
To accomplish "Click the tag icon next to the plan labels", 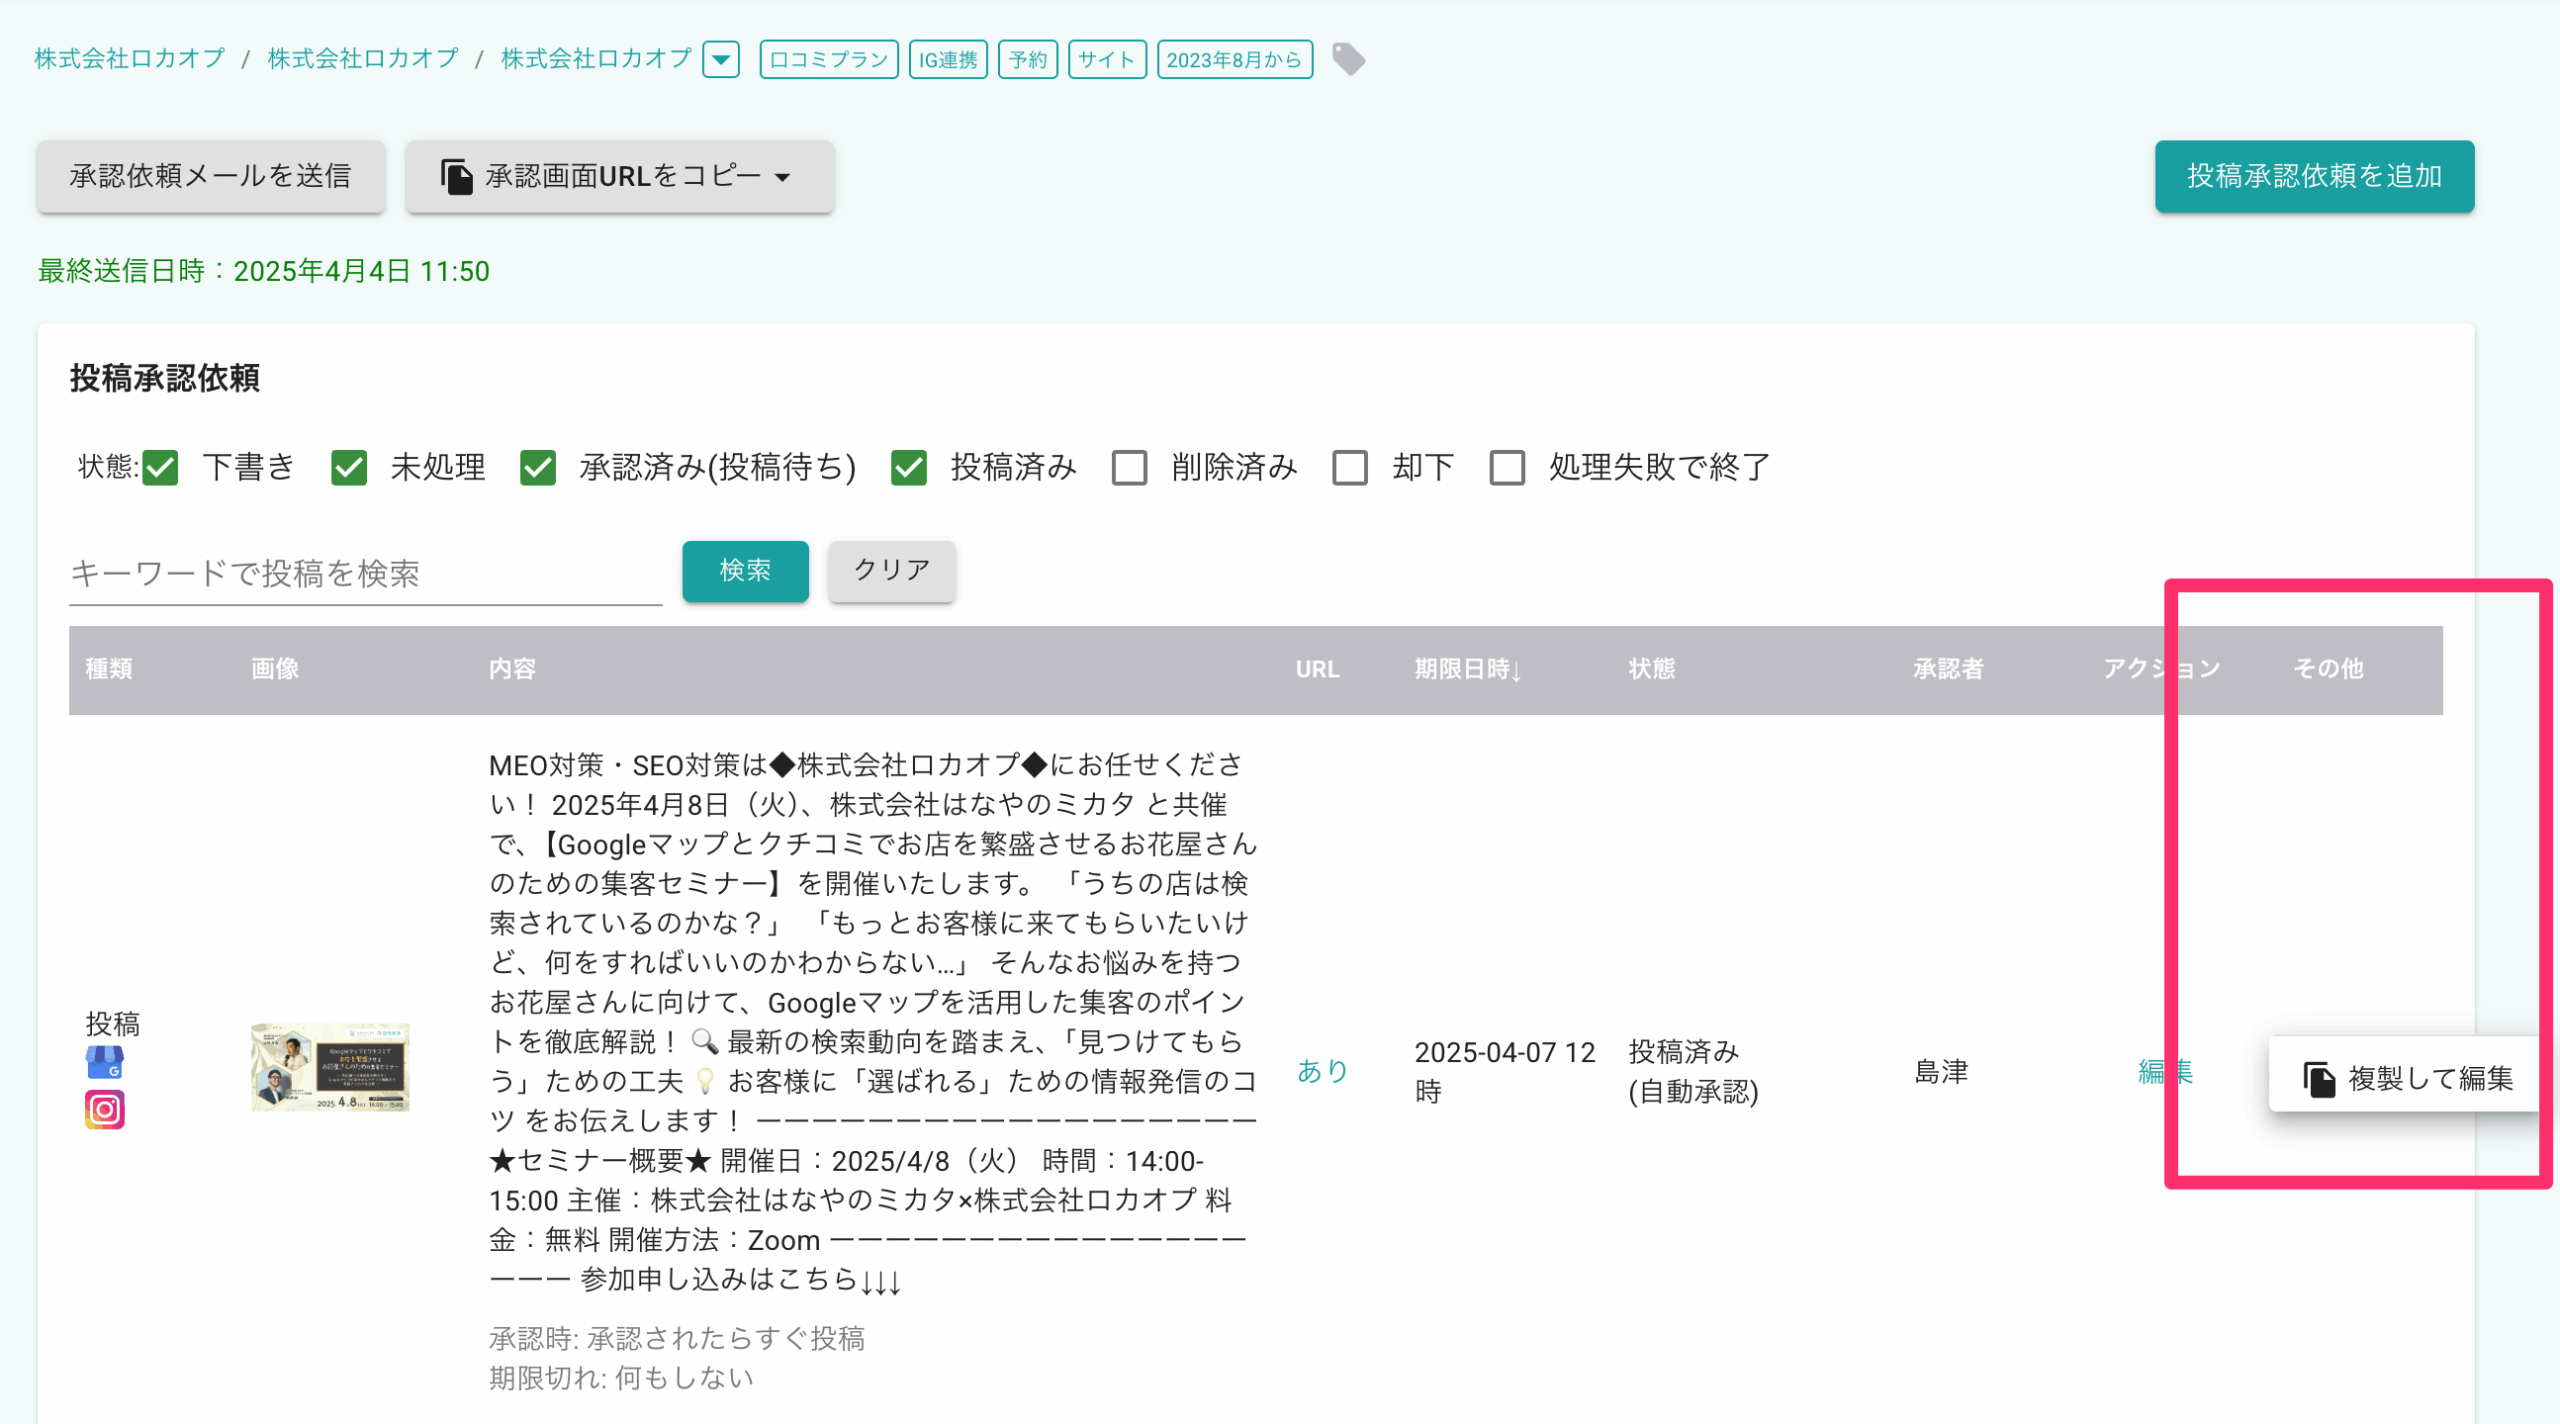I will click(x=1348, y=59).
